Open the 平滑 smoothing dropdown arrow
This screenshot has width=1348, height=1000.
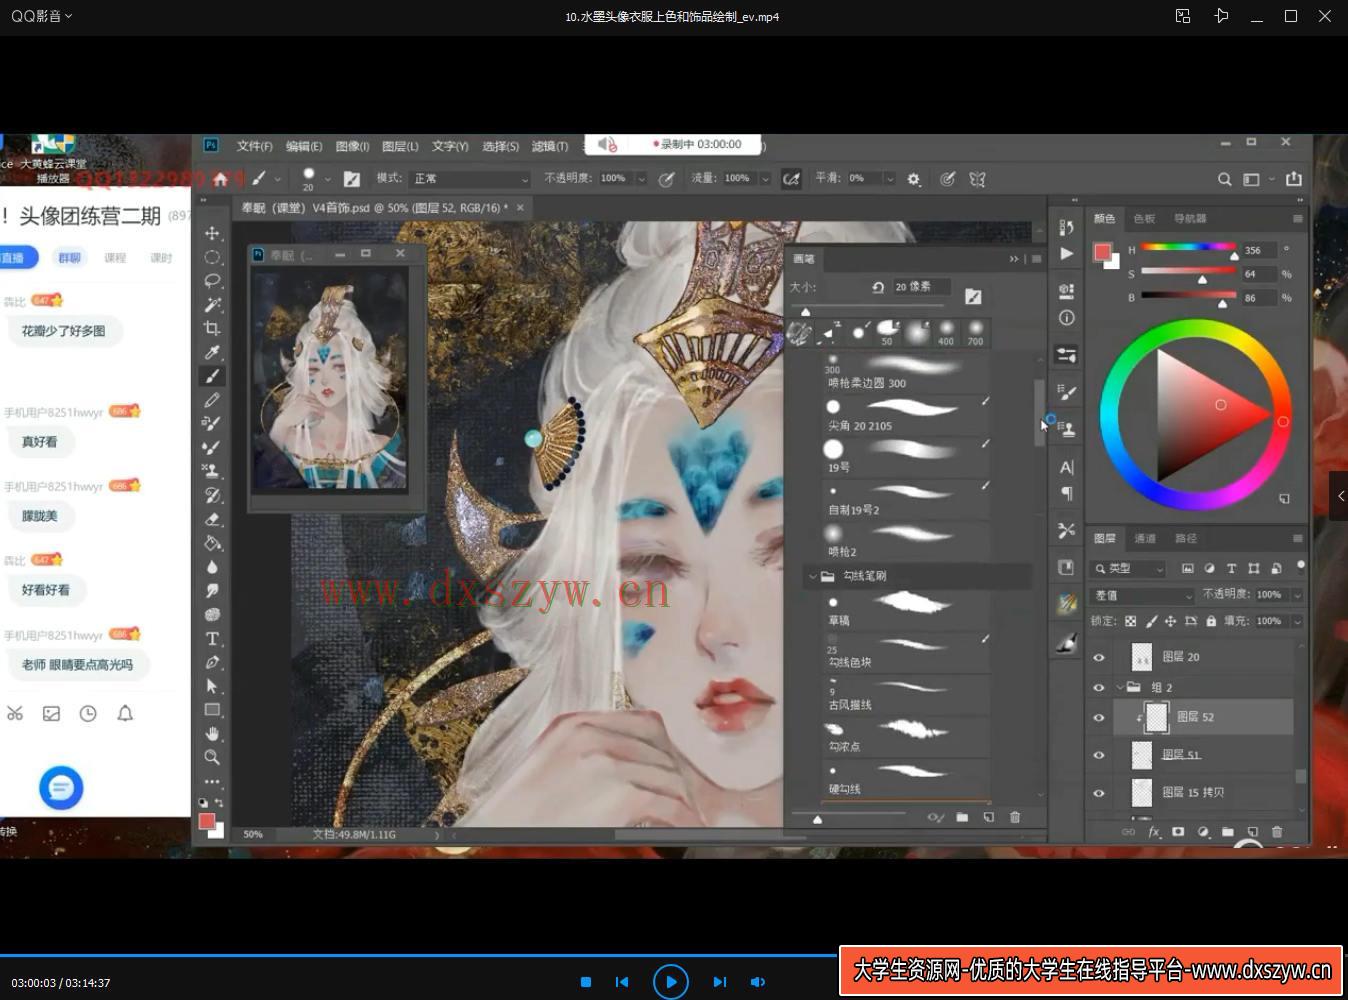tap(889, 179)
